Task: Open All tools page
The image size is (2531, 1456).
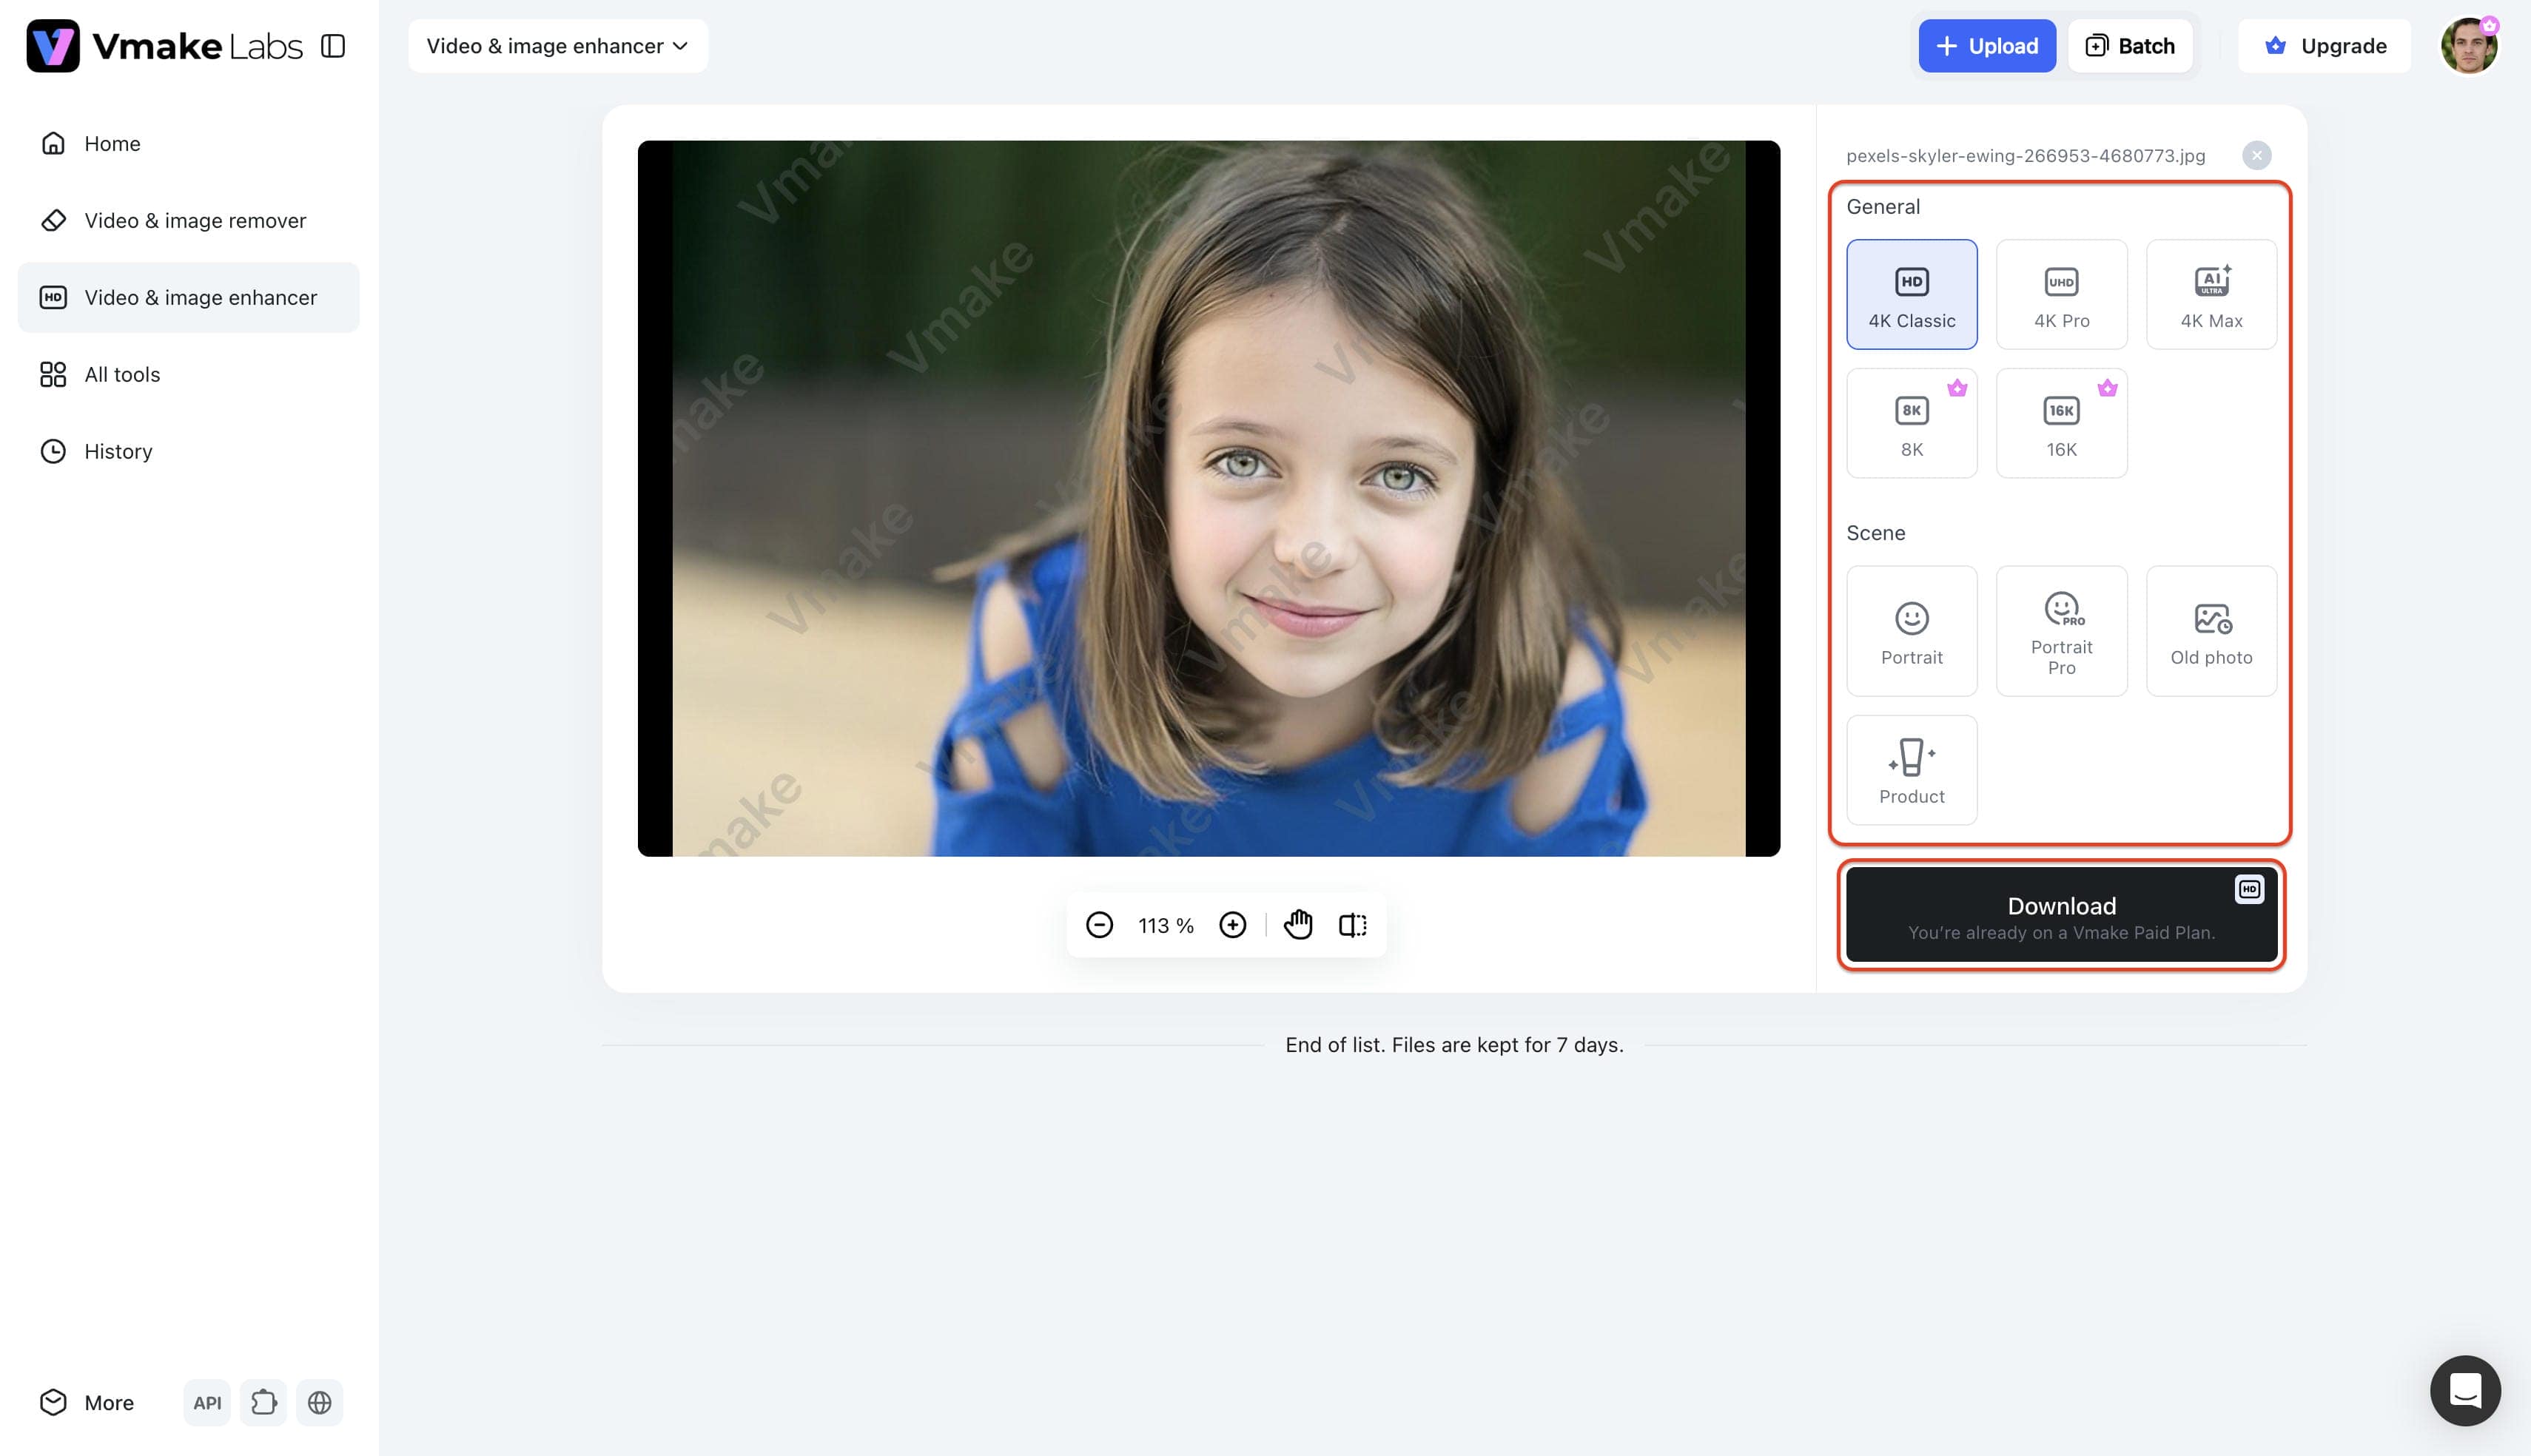Action: tap(189, 375)
